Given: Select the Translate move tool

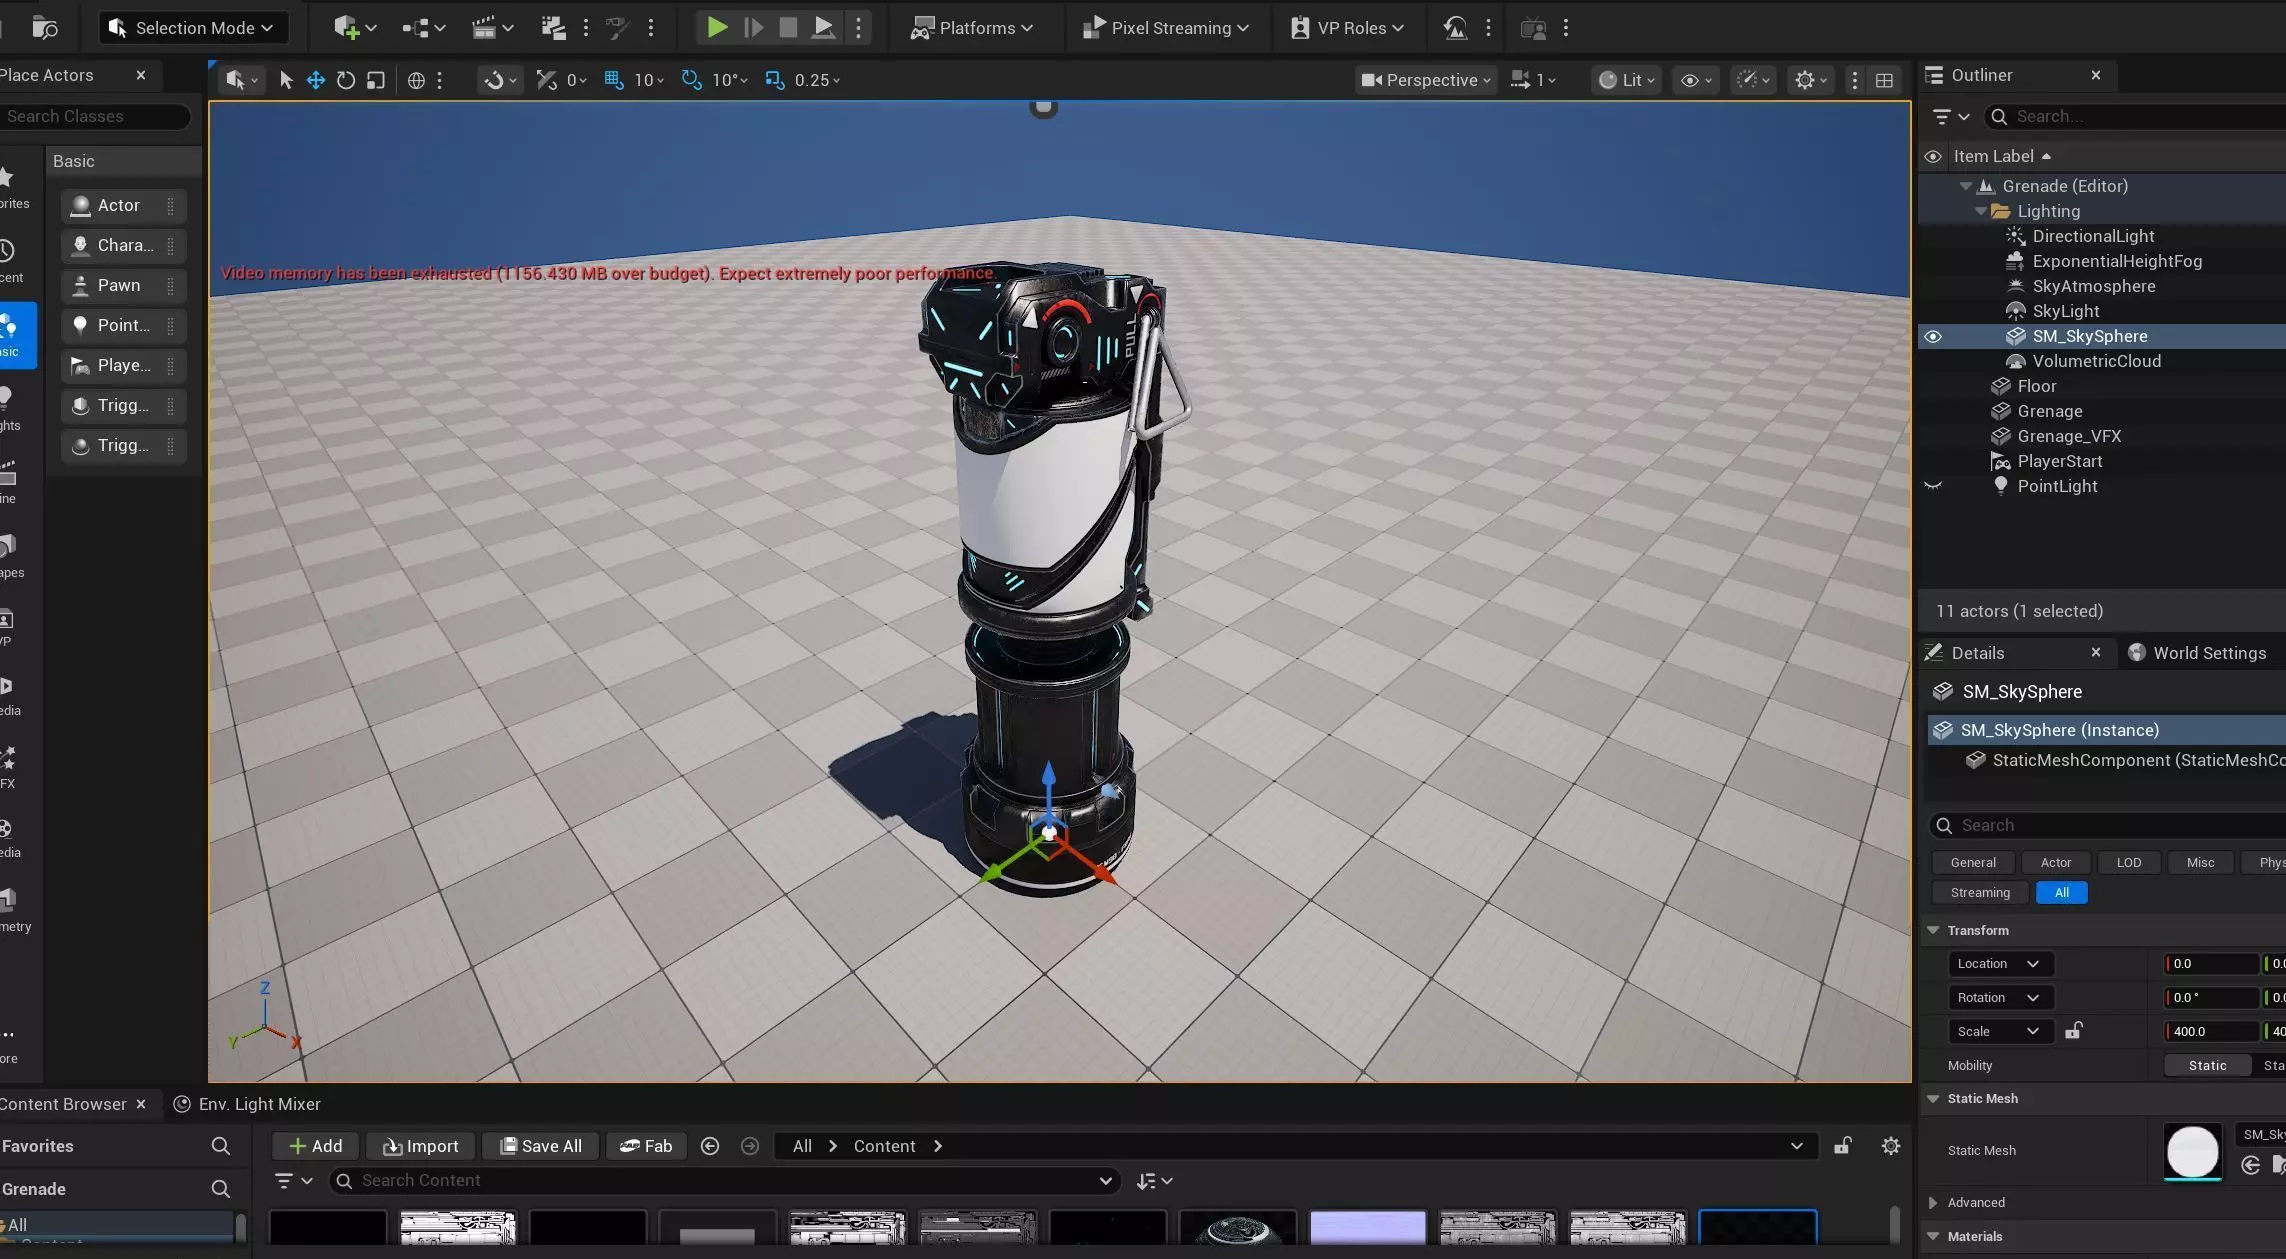Looking at the screenshot, I should click(x=316, y=80).
